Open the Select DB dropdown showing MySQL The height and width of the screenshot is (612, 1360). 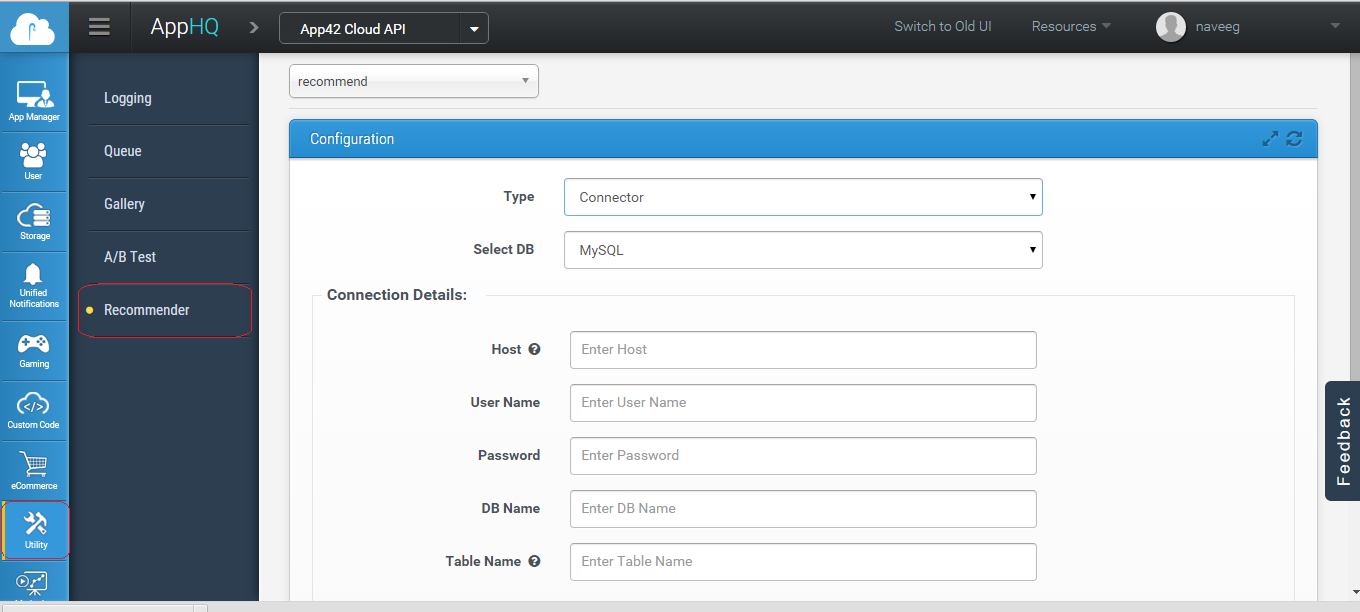pos(803,250)
